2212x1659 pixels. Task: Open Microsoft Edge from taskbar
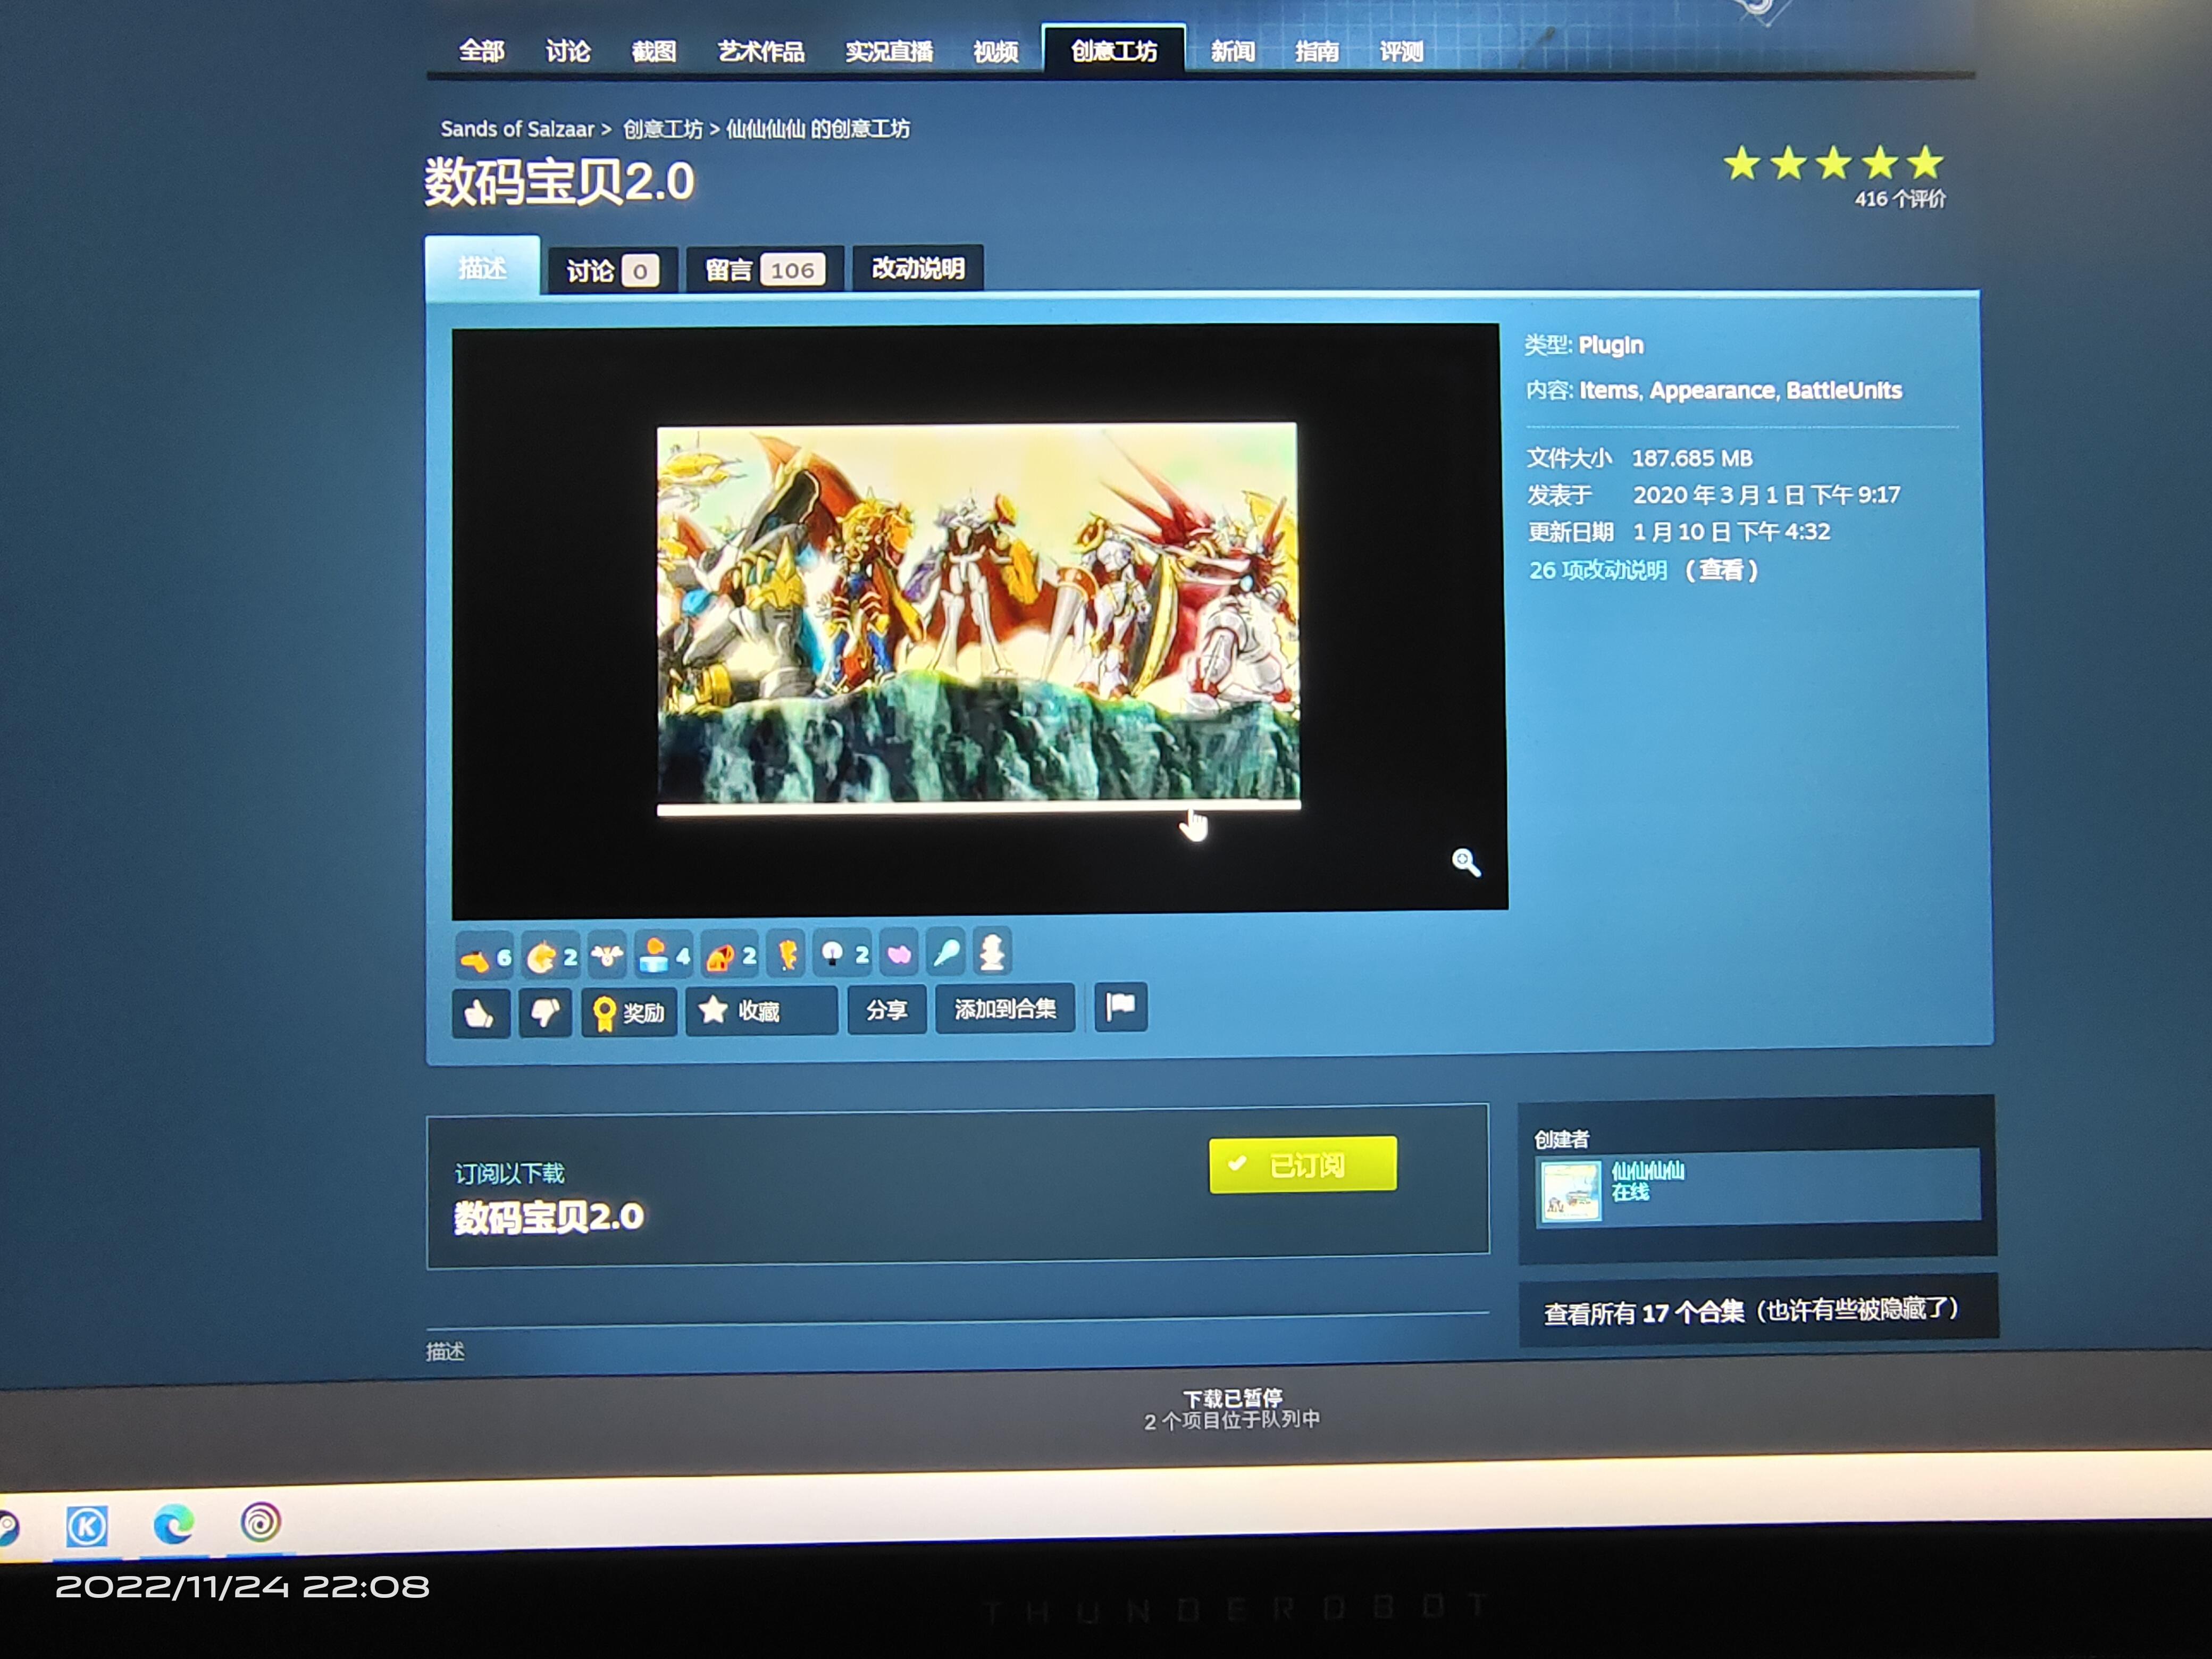[x=173, y=1525]
